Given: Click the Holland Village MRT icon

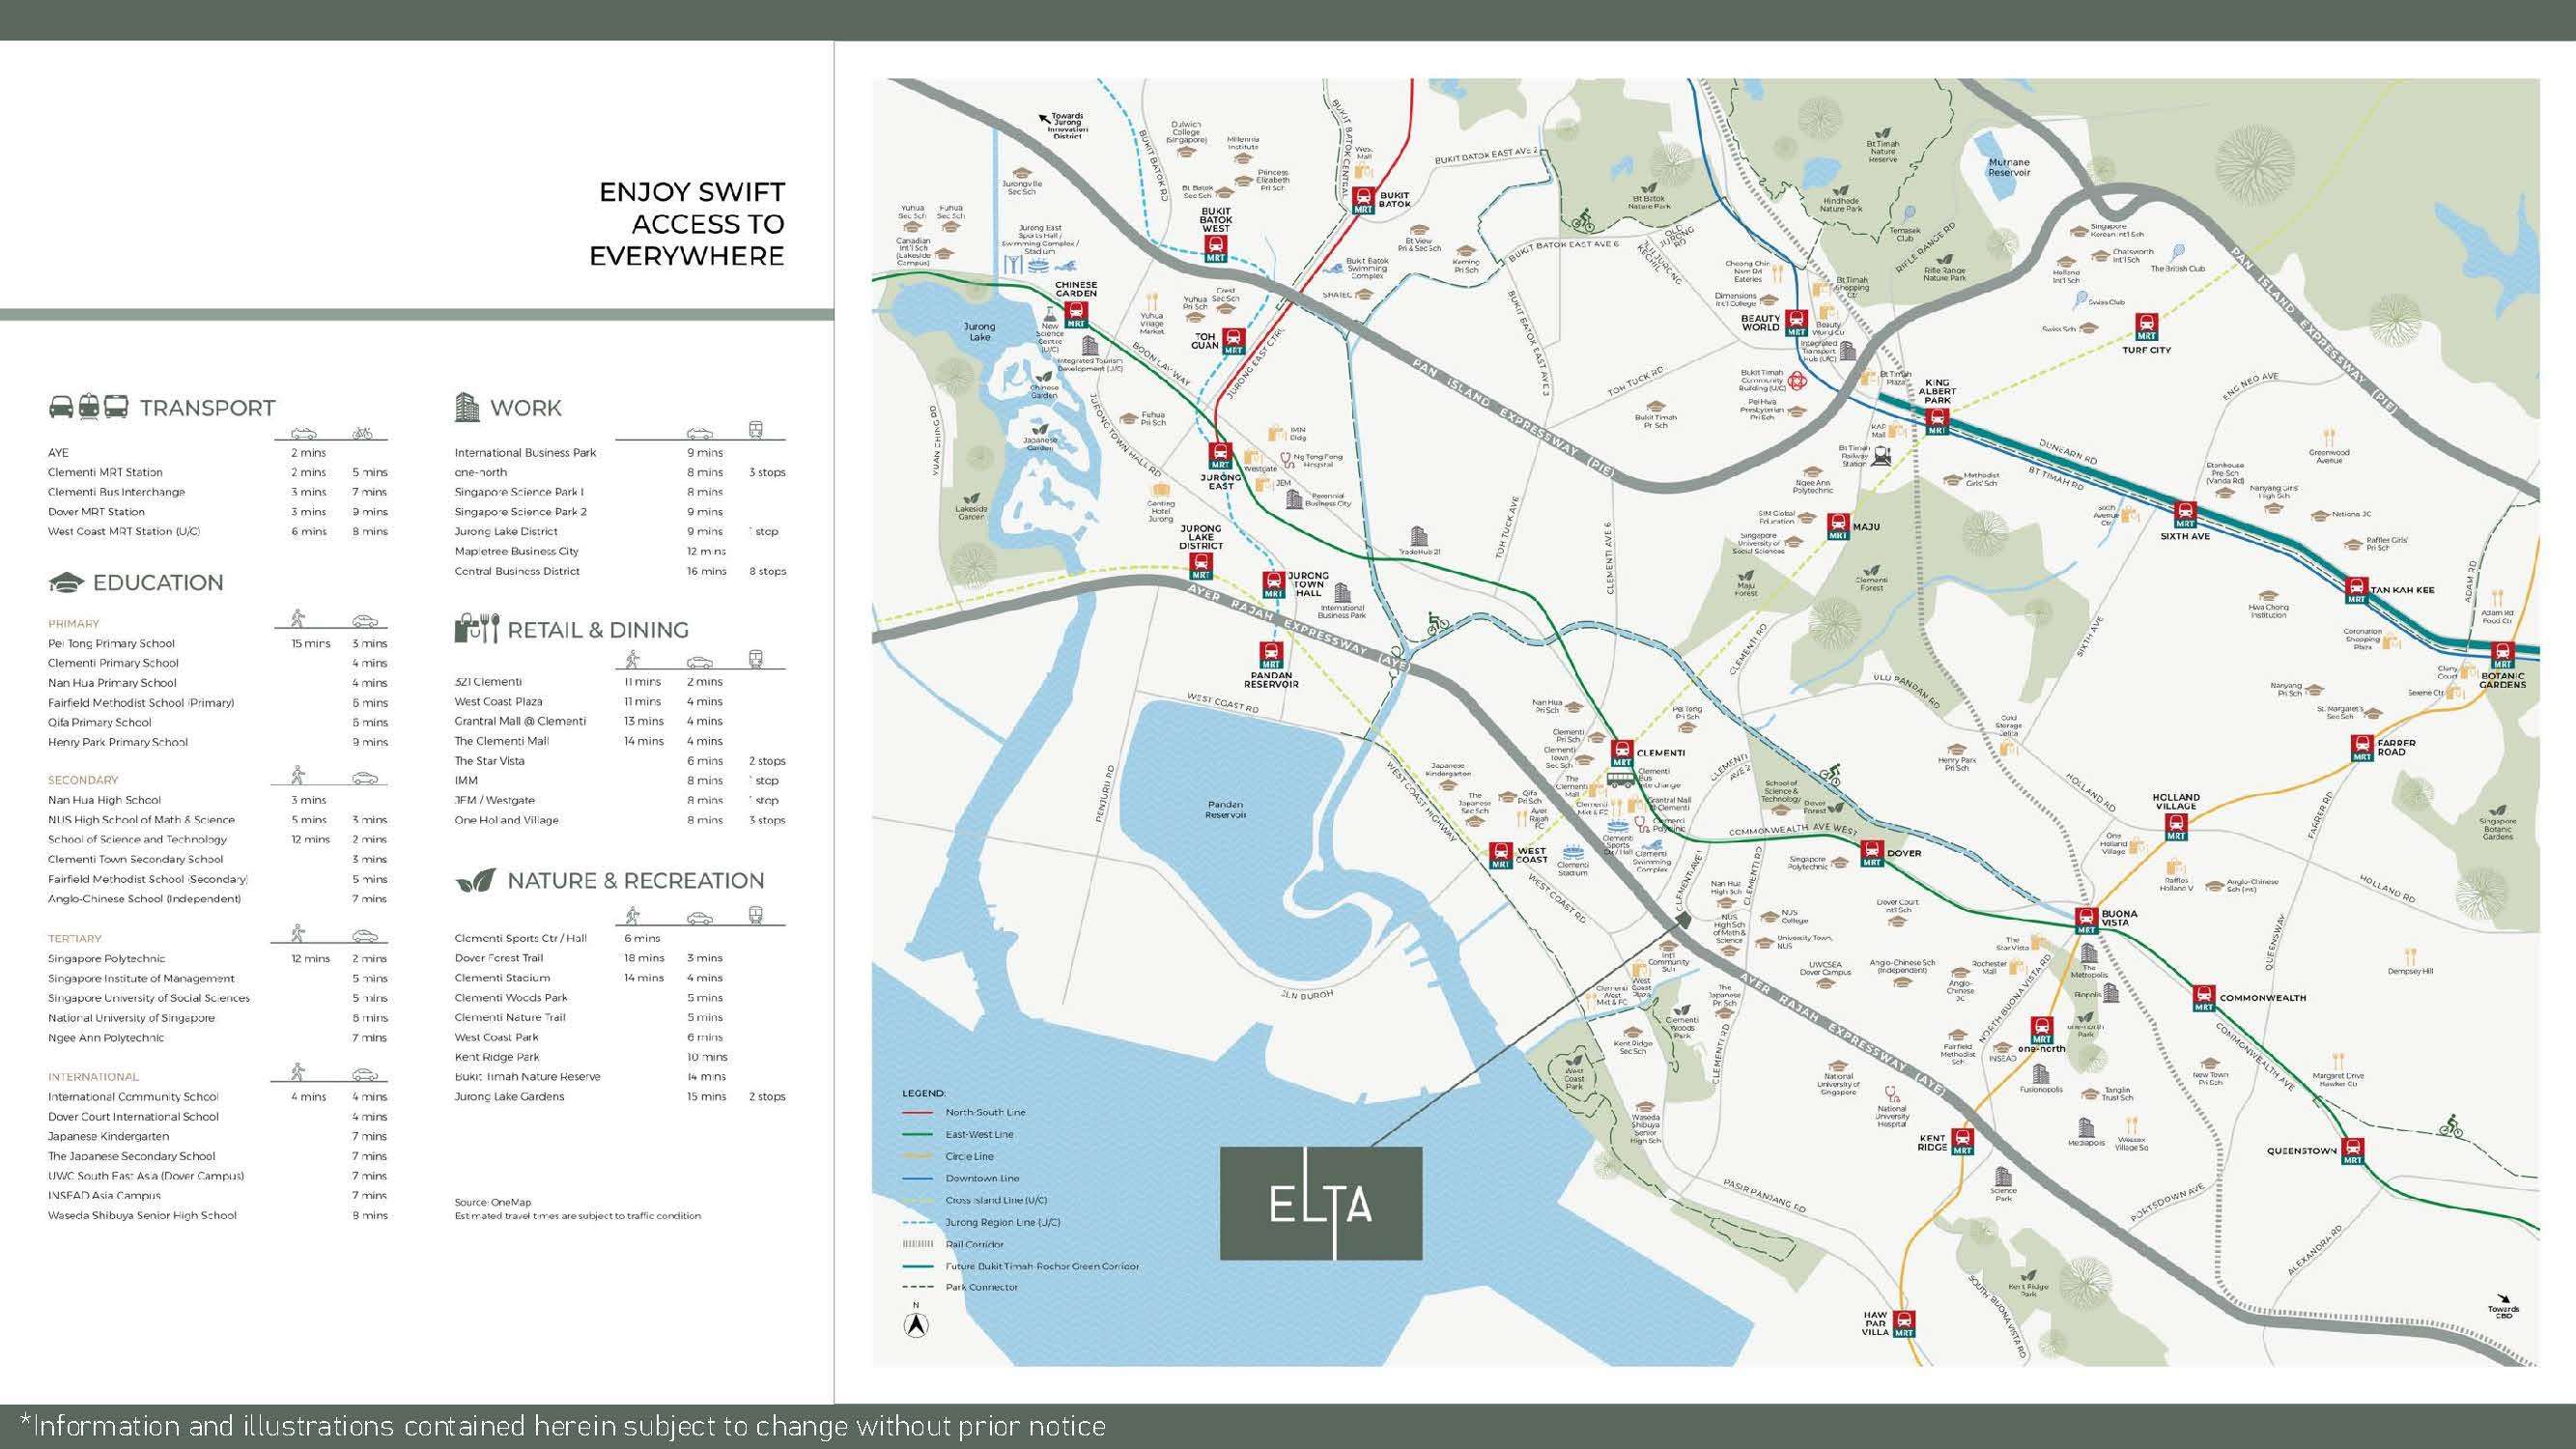Looking at the screenshot, I should tap(2176, 828).
